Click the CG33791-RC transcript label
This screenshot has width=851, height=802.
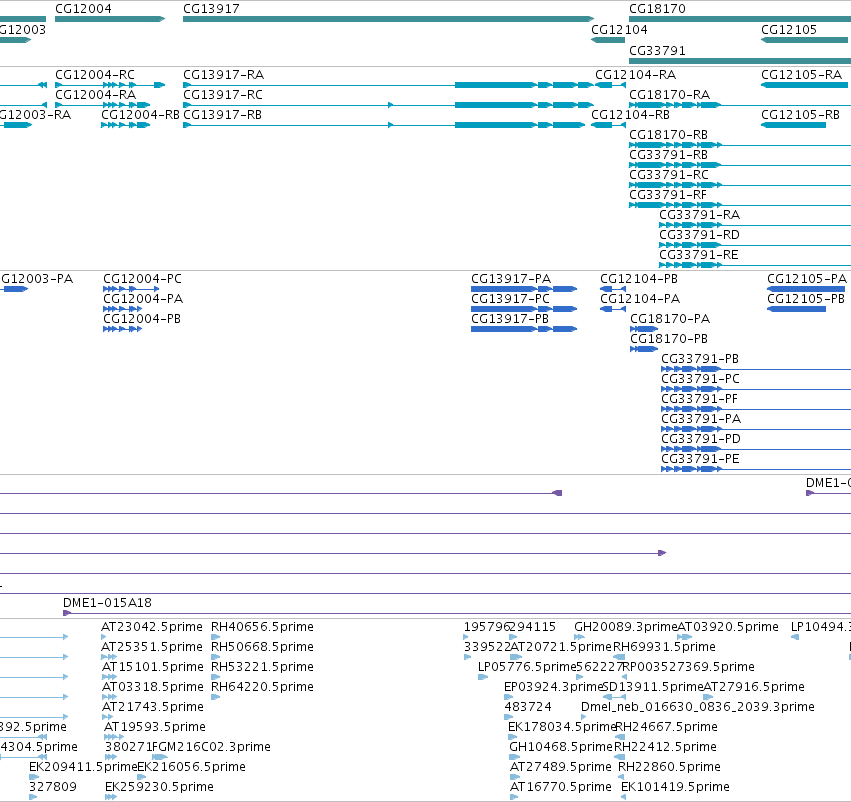[x=669, y=175]
